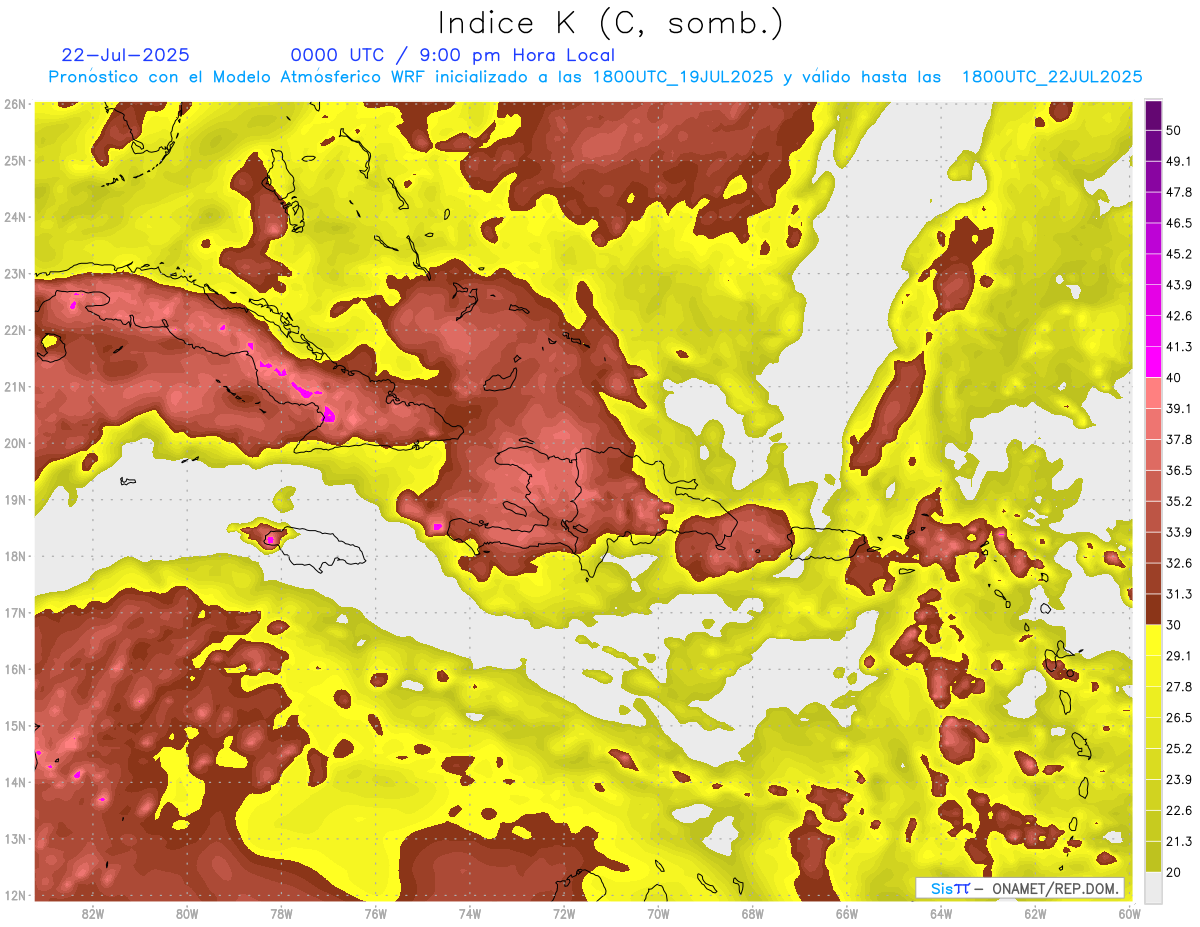
Task: Click the colorbar label "20"
Action: click(1174, 871)
